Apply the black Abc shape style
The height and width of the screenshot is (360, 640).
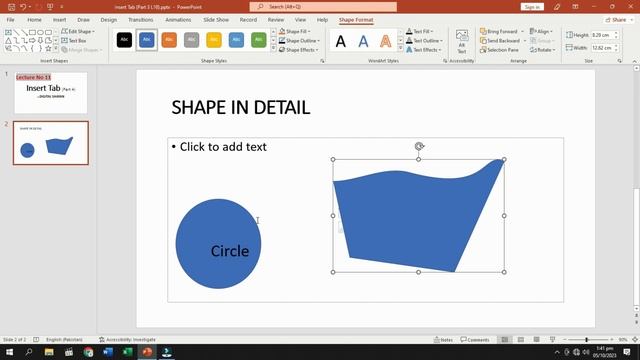[124, 40]
